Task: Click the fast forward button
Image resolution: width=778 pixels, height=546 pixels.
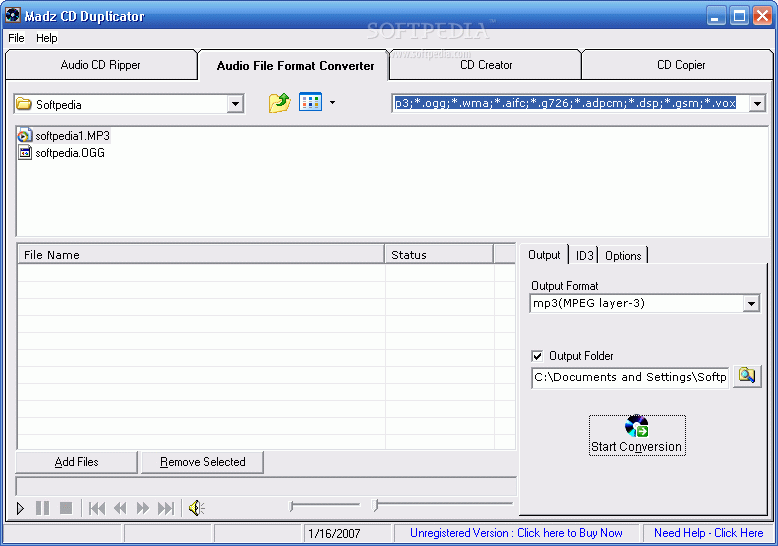Action: (143, 508)
